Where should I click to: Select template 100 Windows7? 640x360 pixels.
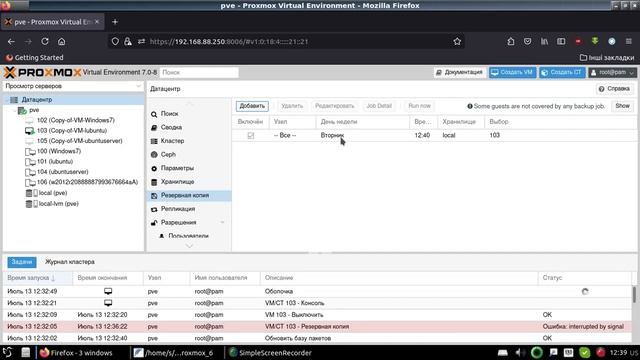pyautogui.click(x=59, y=151)
